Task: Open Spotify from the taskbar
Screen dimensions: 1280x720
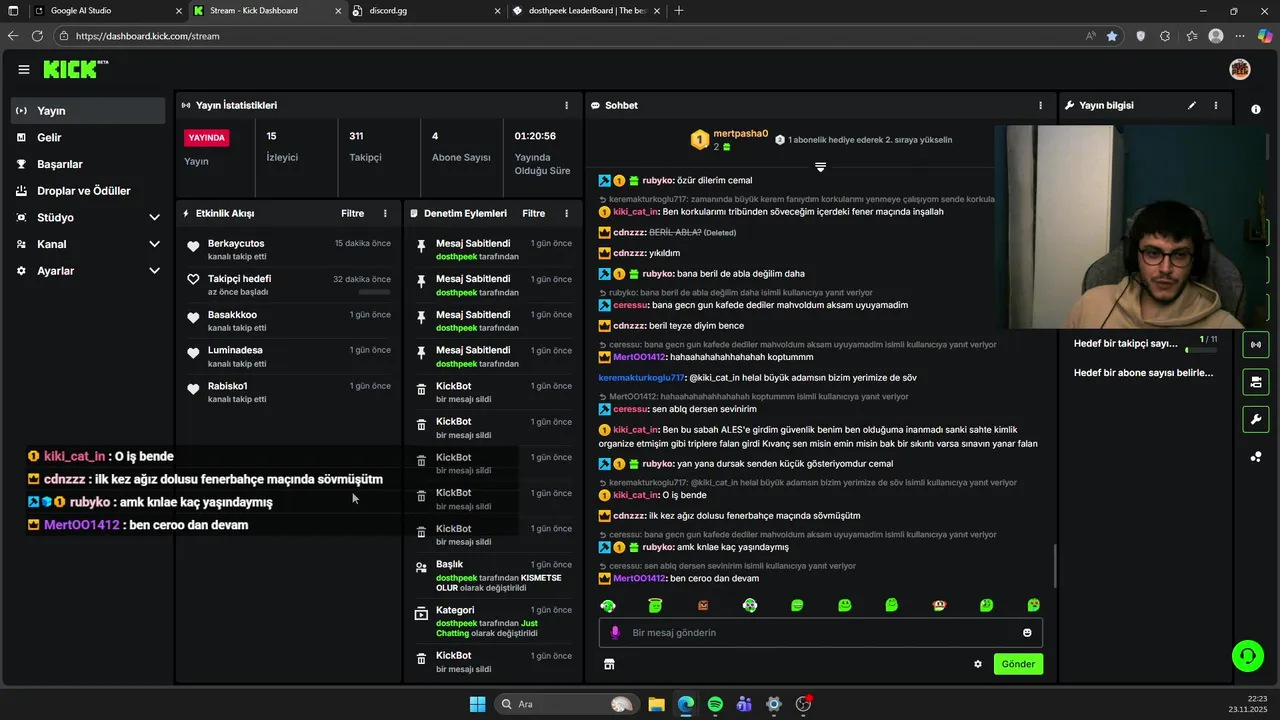Action: [x=715, y=704]
